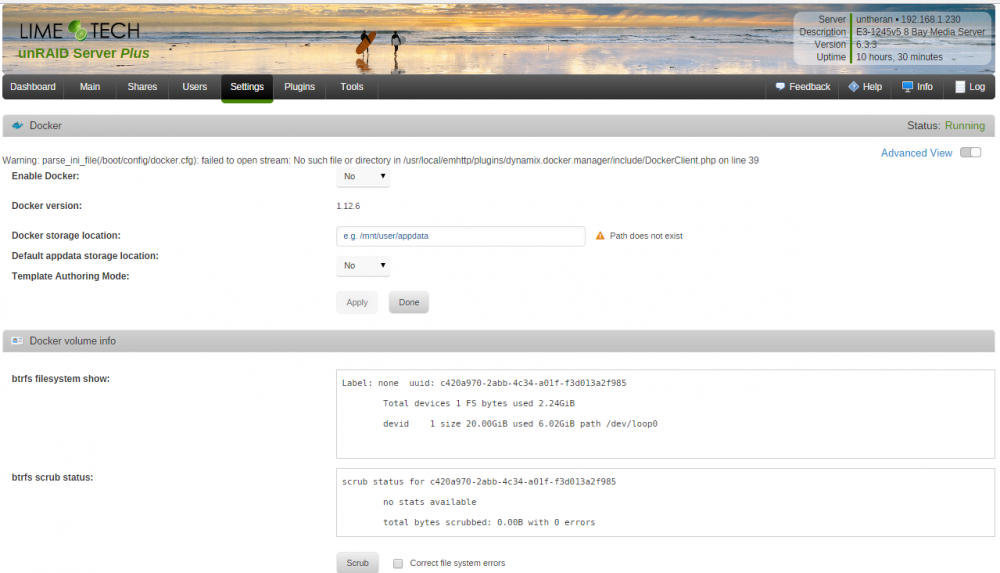The image size is (1000, 573).
Task: Open the Template Authoring Mode dropdown
Action: point(363,266)
